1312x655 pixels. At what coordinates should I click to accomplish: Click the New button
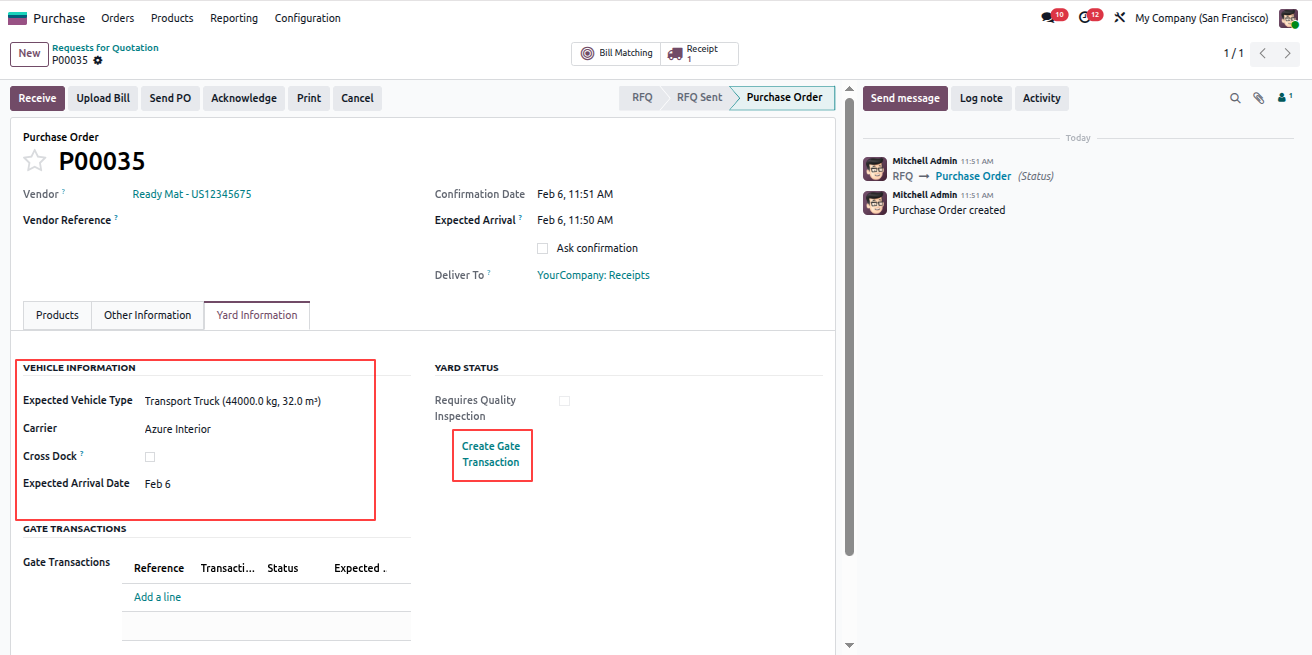coord(30,54)
